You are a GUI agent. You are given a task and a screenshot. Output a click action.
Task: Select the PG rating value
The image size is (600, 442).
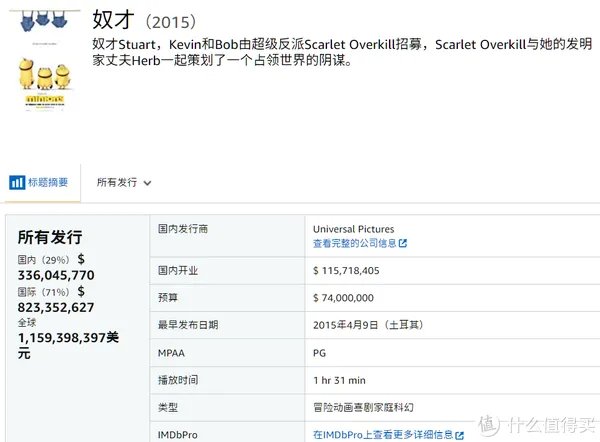(320, 353)
